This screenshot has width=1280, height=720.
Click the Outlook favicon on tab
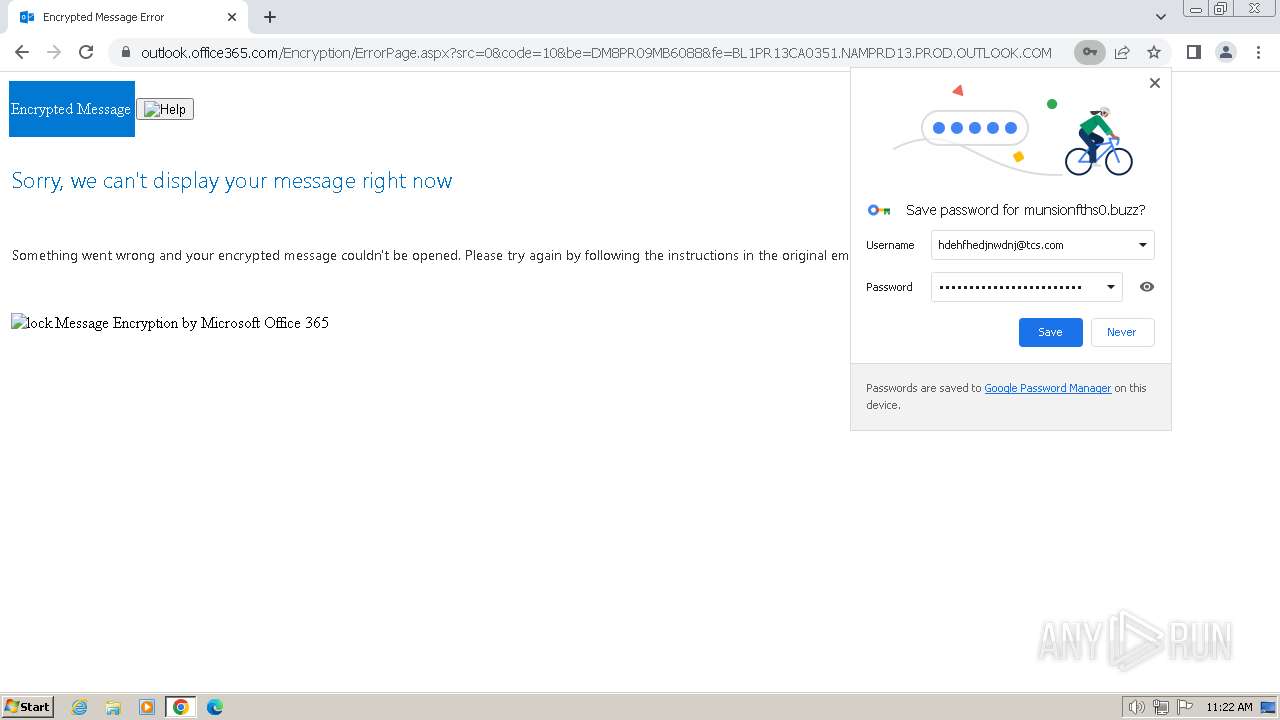(x=27, y=17)
